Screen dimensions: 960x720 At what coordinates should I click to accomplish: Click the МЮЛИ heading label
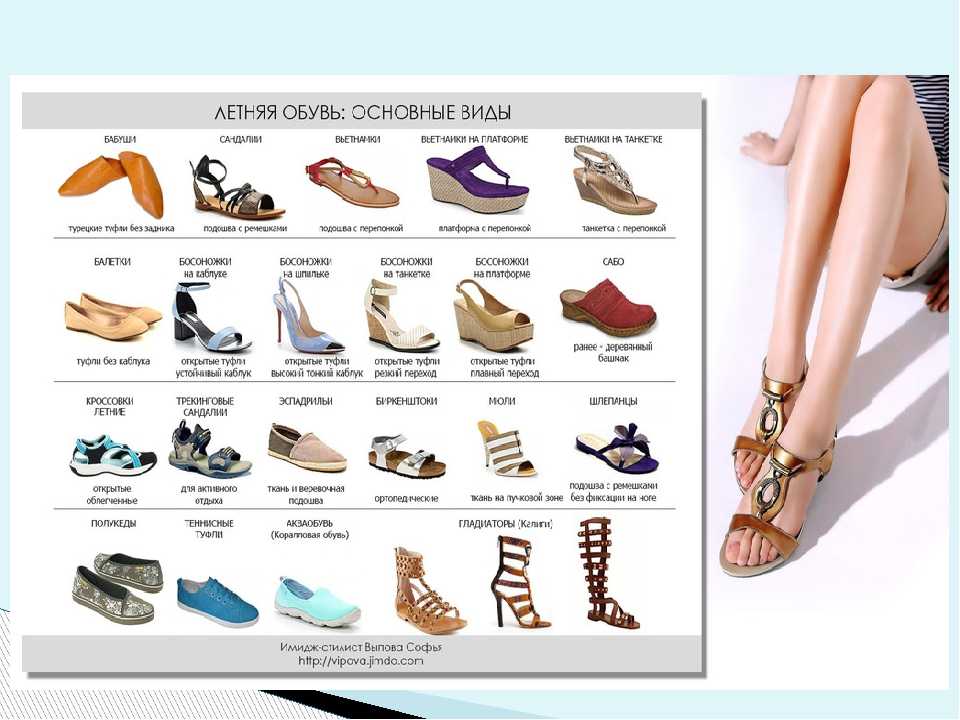coord(502,402)
